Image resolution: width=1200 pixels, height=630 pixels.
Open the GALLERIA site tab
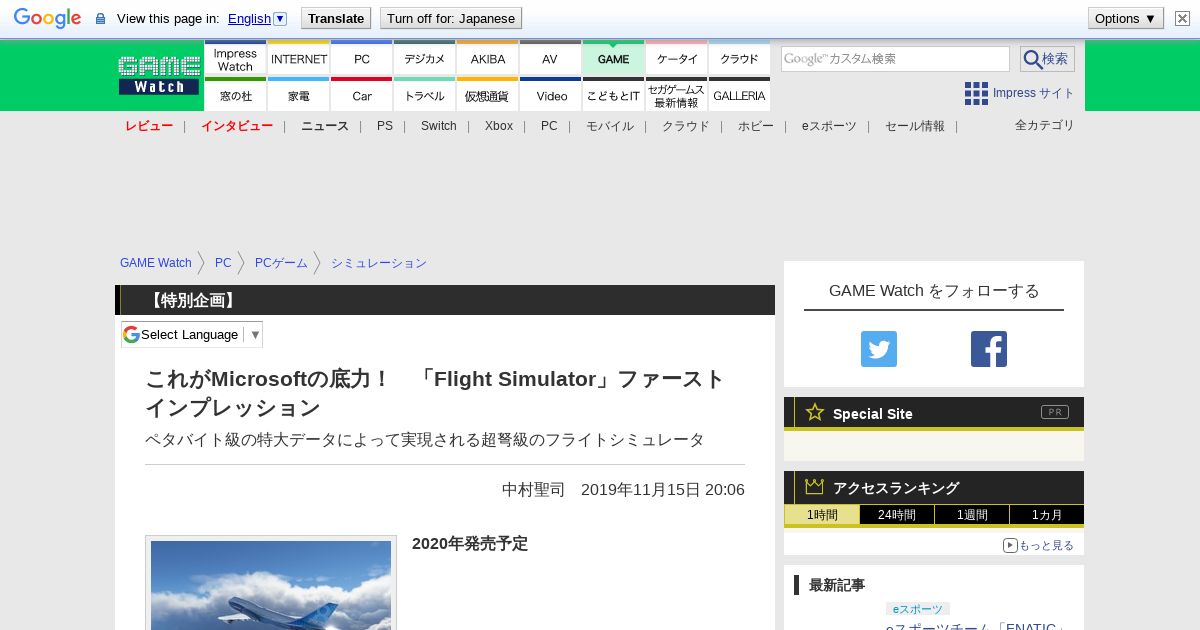pyautogui.click(x=739, y=95)
